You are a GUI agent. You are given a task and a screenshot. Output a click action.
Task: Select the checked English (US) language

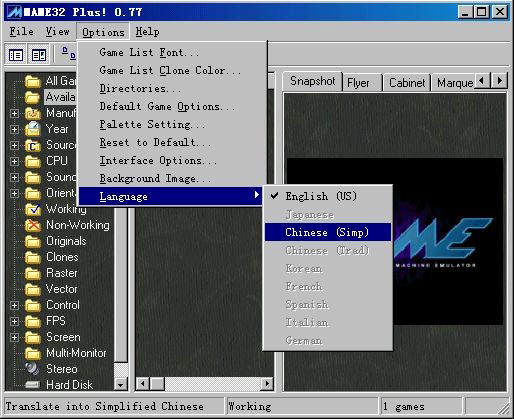tap(328, 196)
